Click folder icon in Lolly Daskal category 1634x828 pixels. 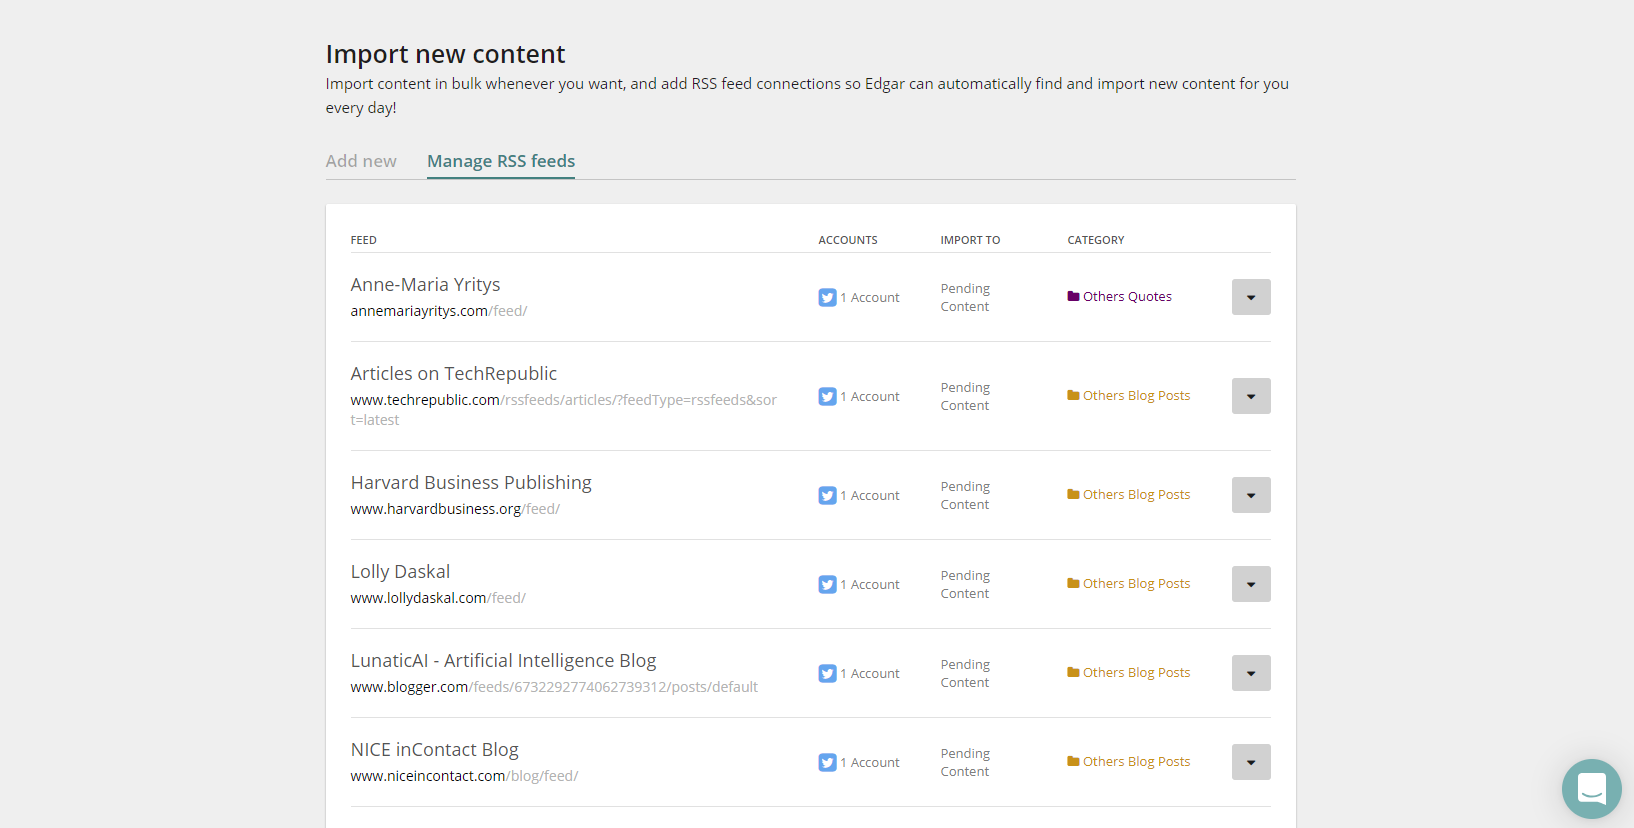pos(1073,583)
